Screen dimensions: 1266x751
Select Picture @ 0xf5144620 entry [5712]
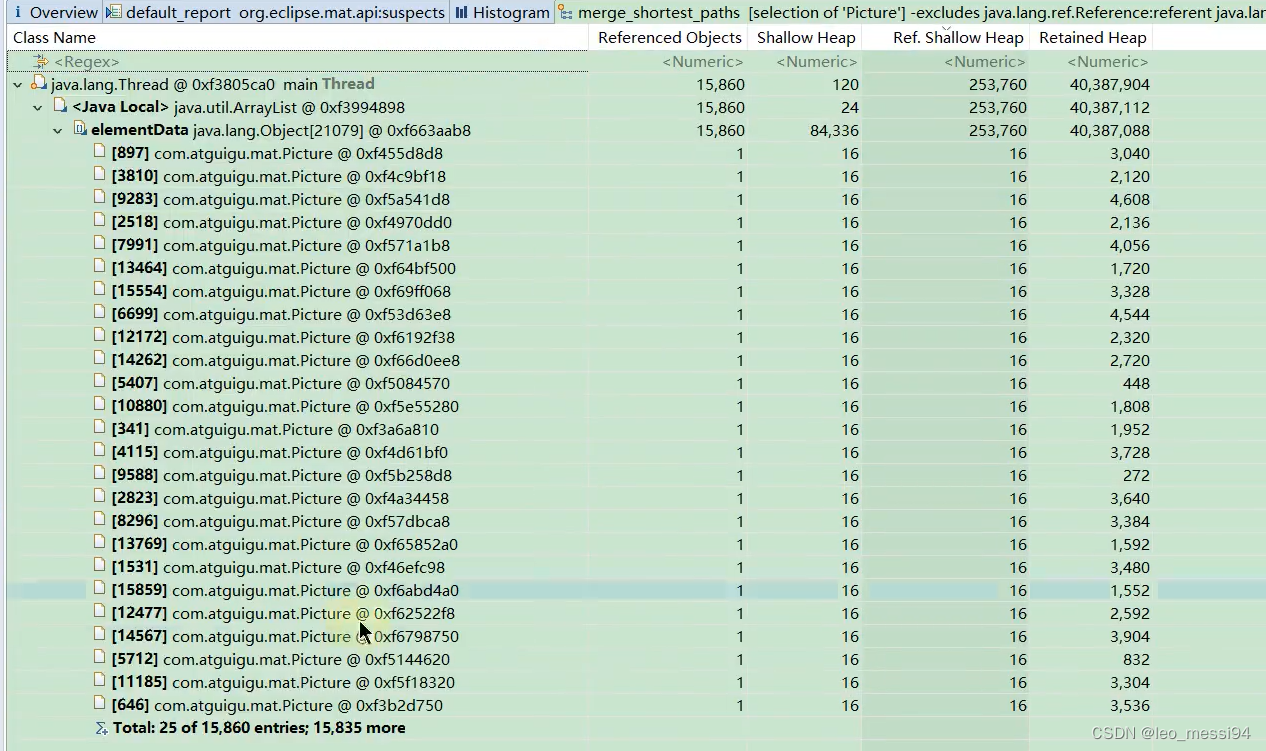(281, 660)
